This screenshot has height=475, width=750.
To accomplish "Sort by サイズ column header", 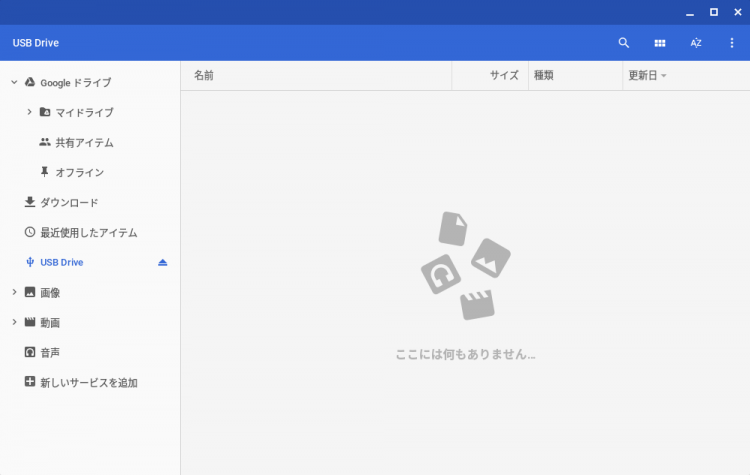I will 504,75.
